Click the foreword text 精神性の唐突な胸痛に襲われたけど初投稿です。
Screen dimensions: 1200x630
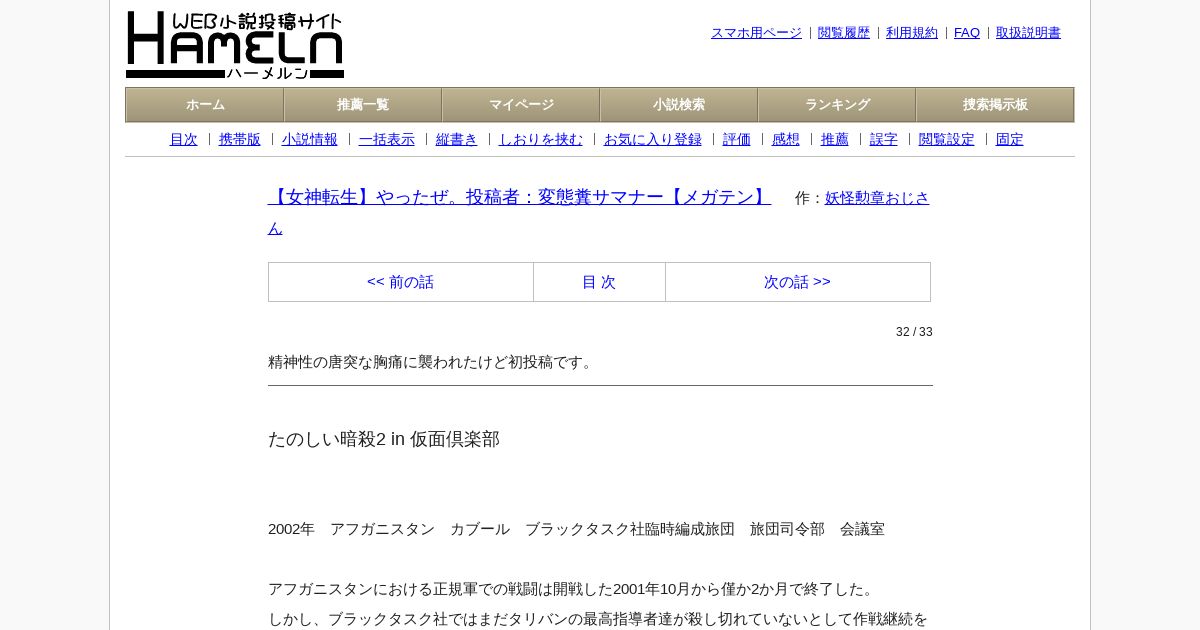(x=433, y=362)
